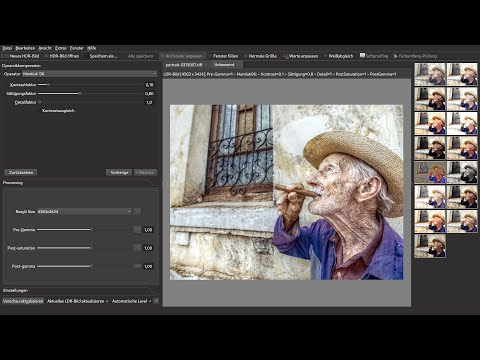Click the main portrait preview image

point(286,192)
